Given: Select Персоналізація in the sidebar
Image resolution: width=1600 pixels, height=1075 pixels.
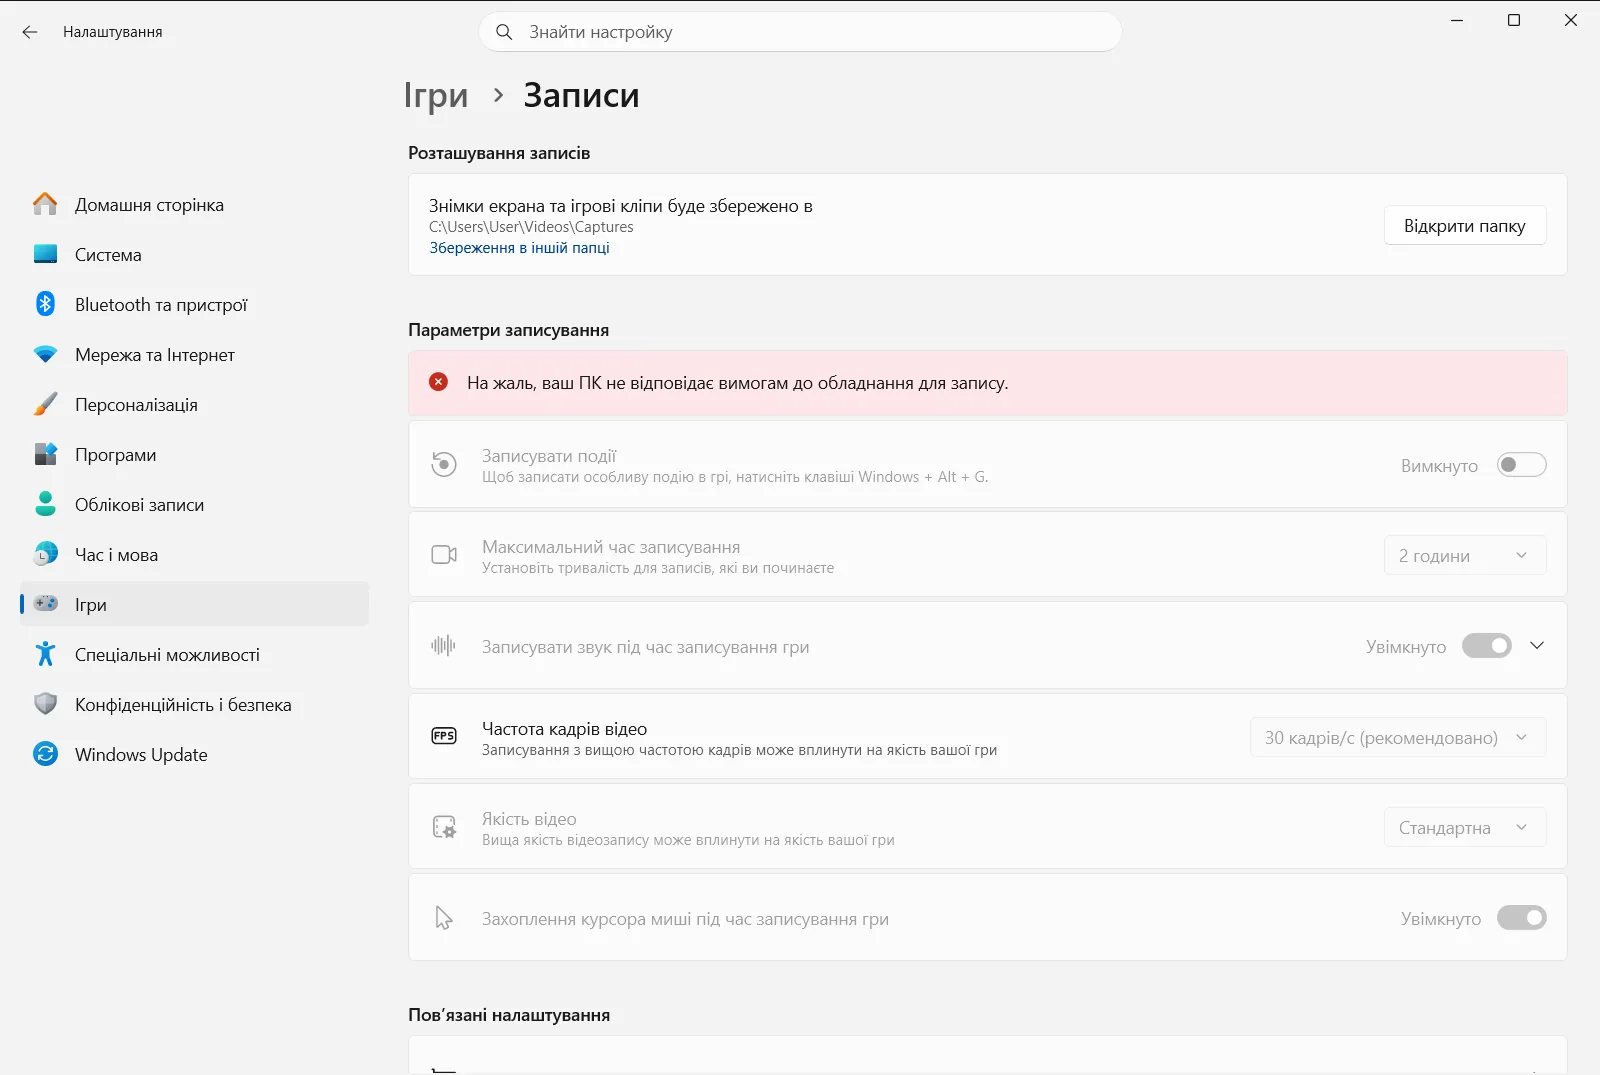Looking at the screenshot, I should coord(195,404).
